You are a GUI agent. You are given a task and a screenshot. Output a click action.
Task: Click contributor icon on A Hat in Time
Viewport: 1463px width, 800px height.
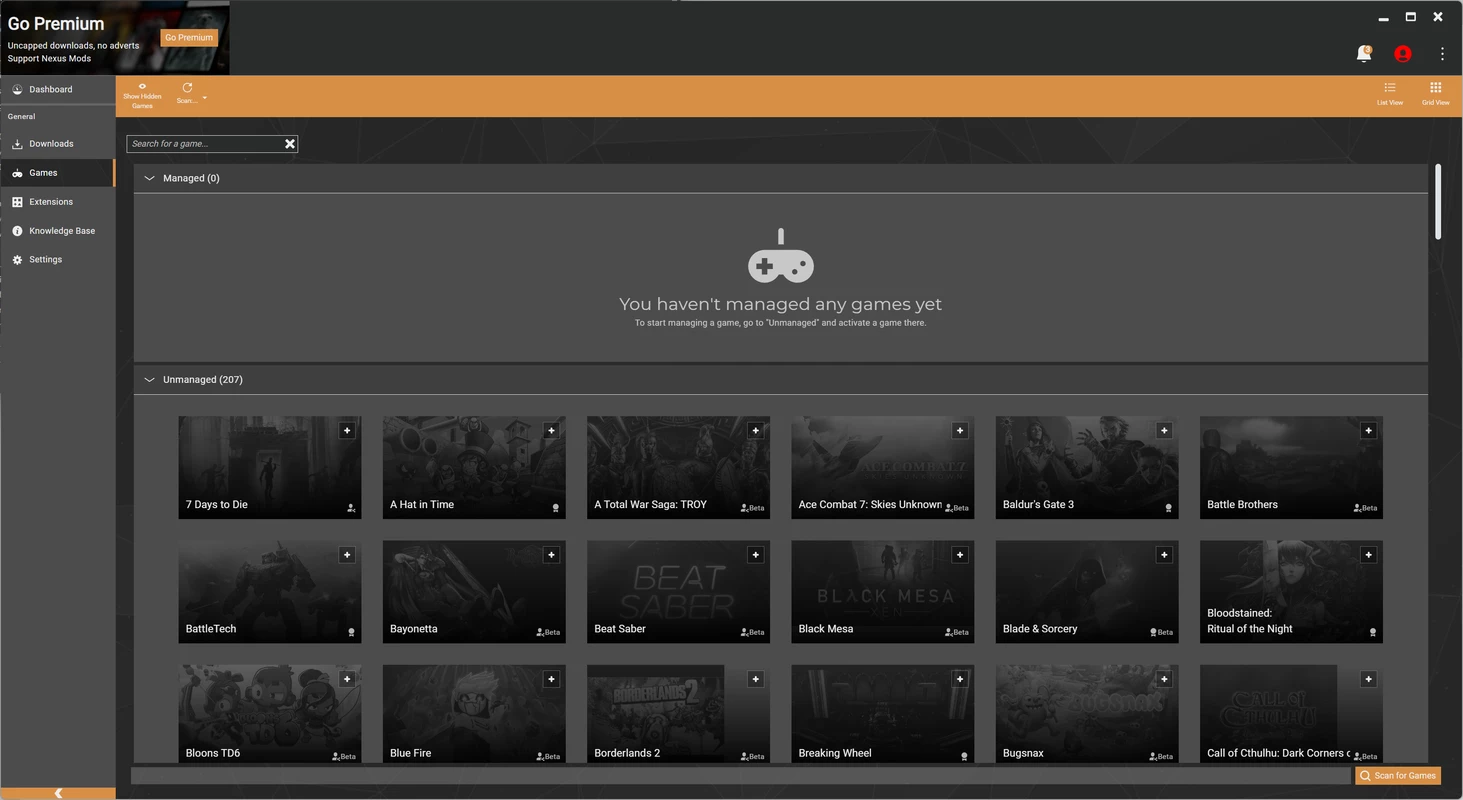[x=556, y=508]
